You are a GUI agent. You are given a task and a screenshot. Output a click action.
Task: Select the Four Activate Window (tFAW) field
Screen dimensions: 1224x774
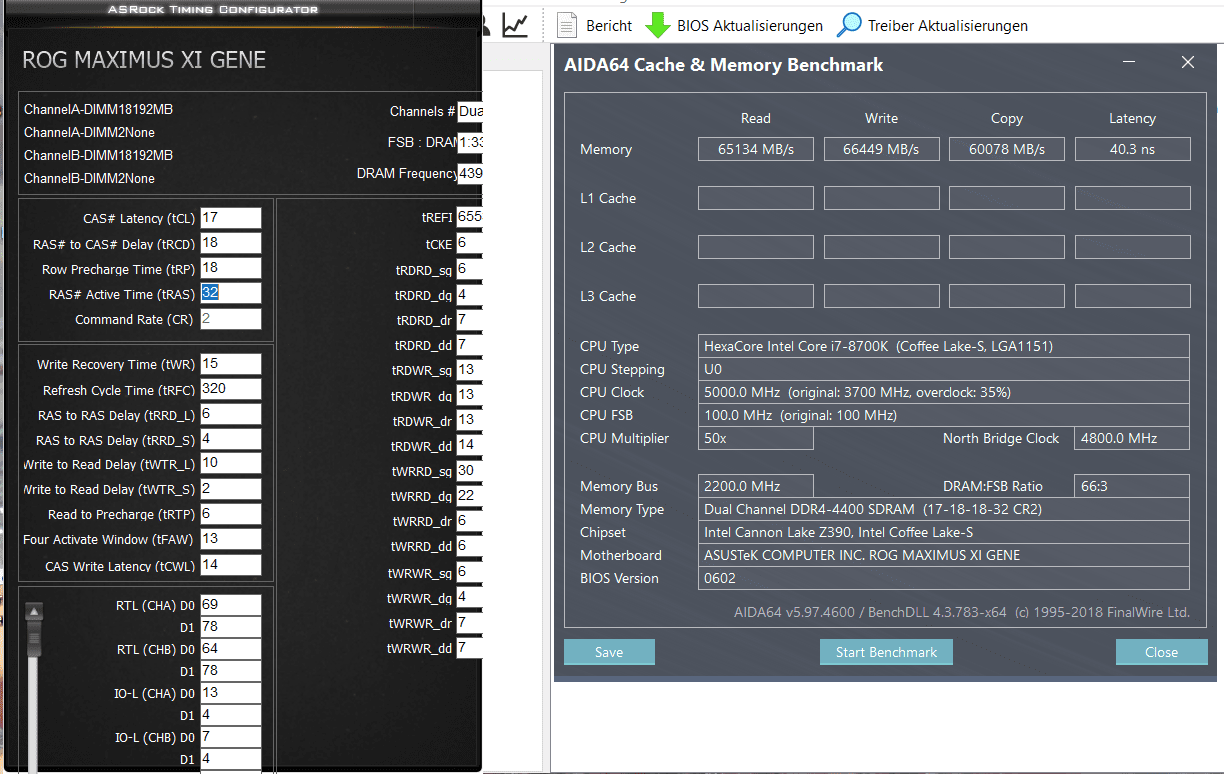click(x=231, y=539)
